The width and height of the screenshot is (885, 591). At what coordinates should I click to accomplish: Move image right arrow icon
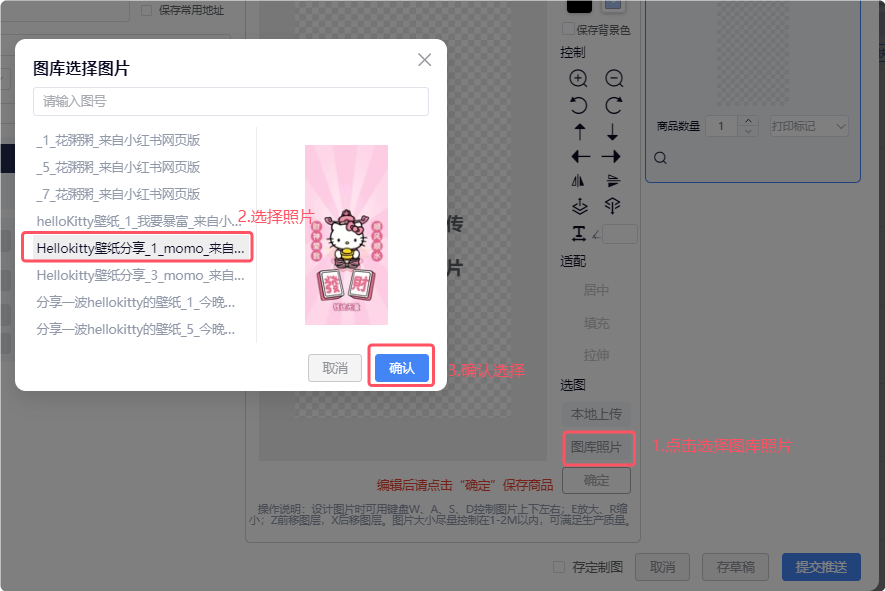coord(611,156)
